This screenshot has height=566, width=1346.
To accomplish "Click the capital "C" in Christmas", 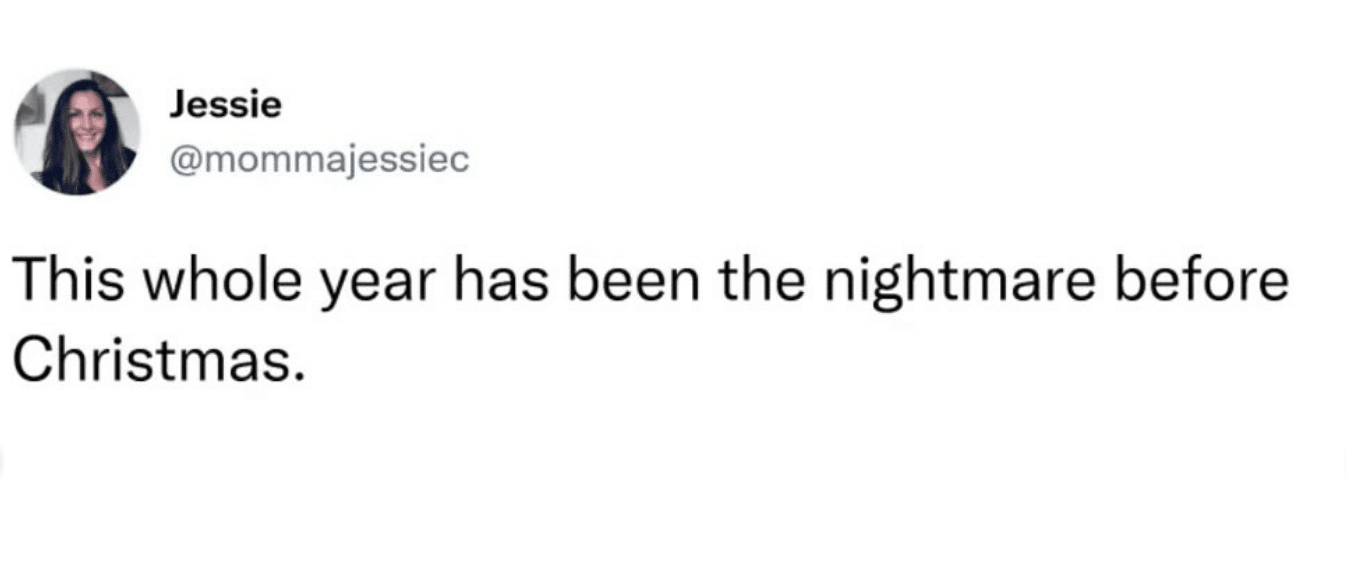I will pyautogui.click(x=32, y=359).
